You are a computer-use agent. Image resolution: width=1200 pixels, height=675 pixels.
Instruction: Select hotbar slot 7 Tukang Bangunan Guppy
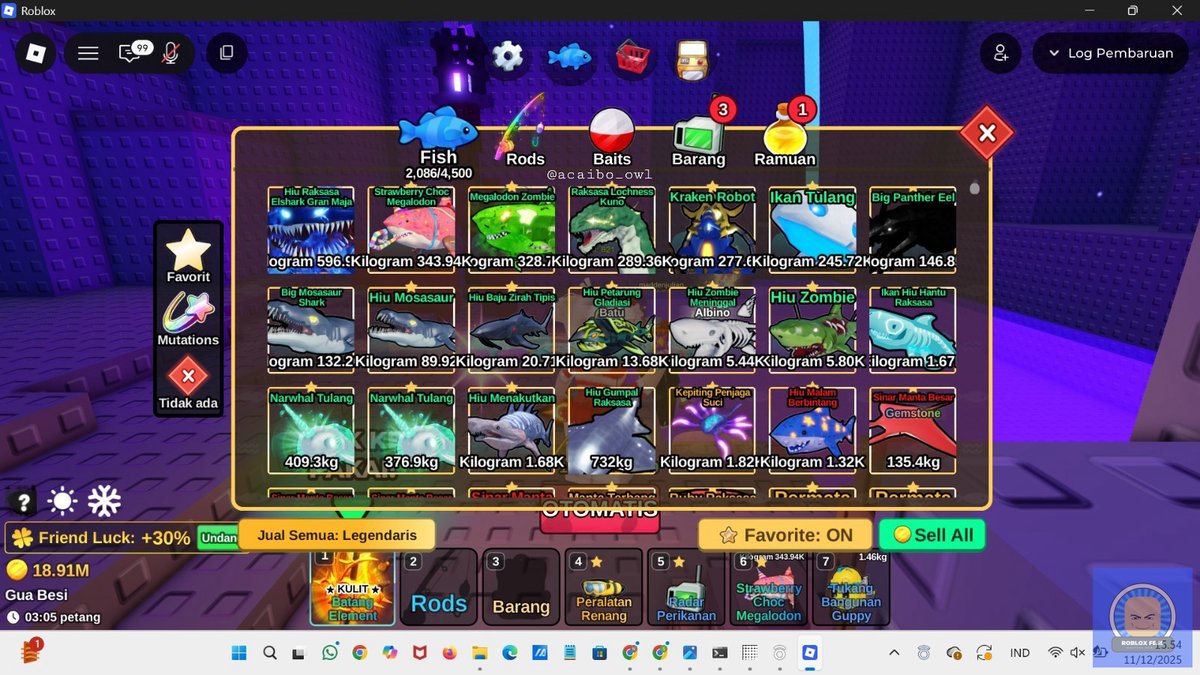point(850,587)
